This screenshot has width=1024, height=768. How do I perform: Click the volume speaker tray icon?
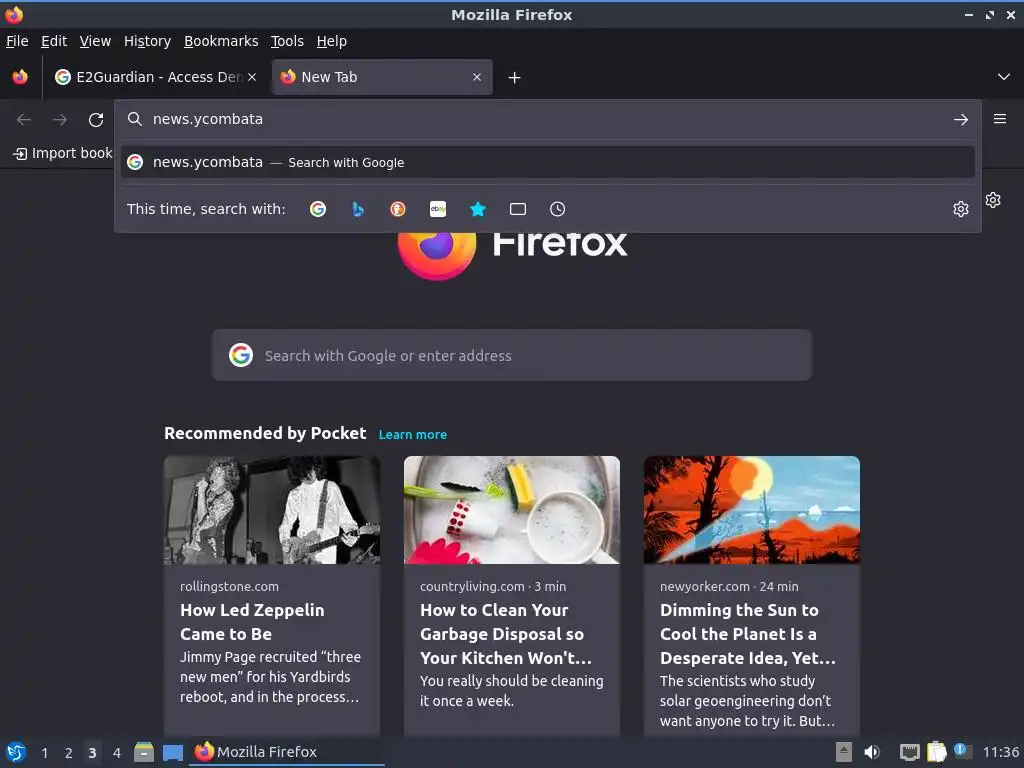pyautogui.click(x=872, y=752)
